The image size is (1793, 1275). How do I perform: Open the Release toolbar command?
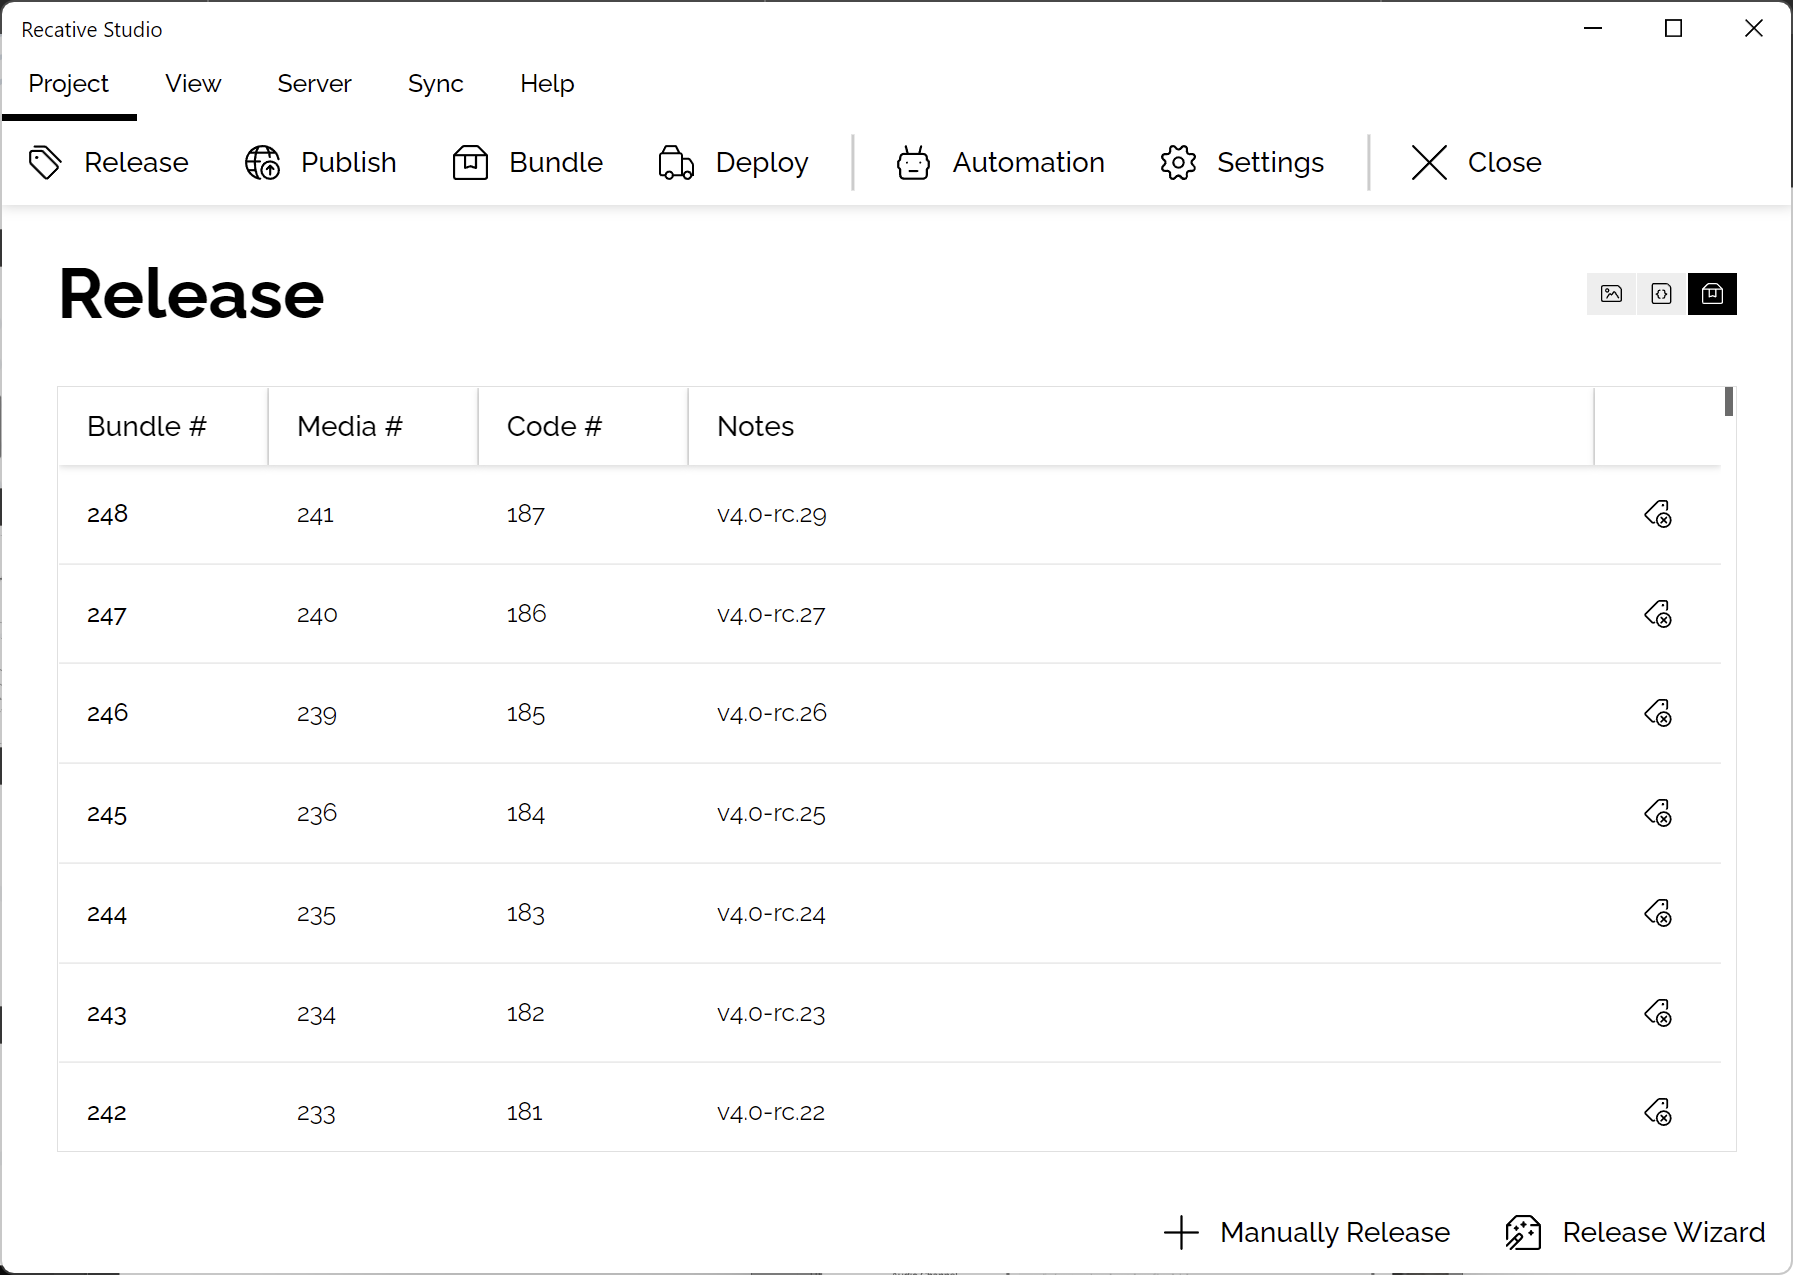(x=108, y=162)
